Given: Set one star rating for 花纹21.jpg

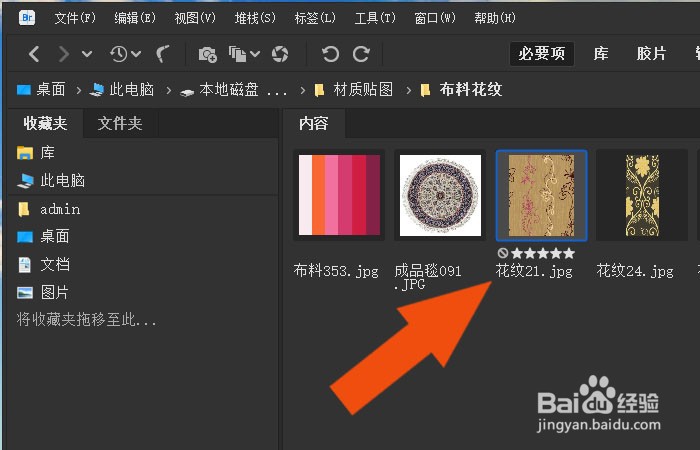Looking at the screenshot, I should tap(517, 254).
